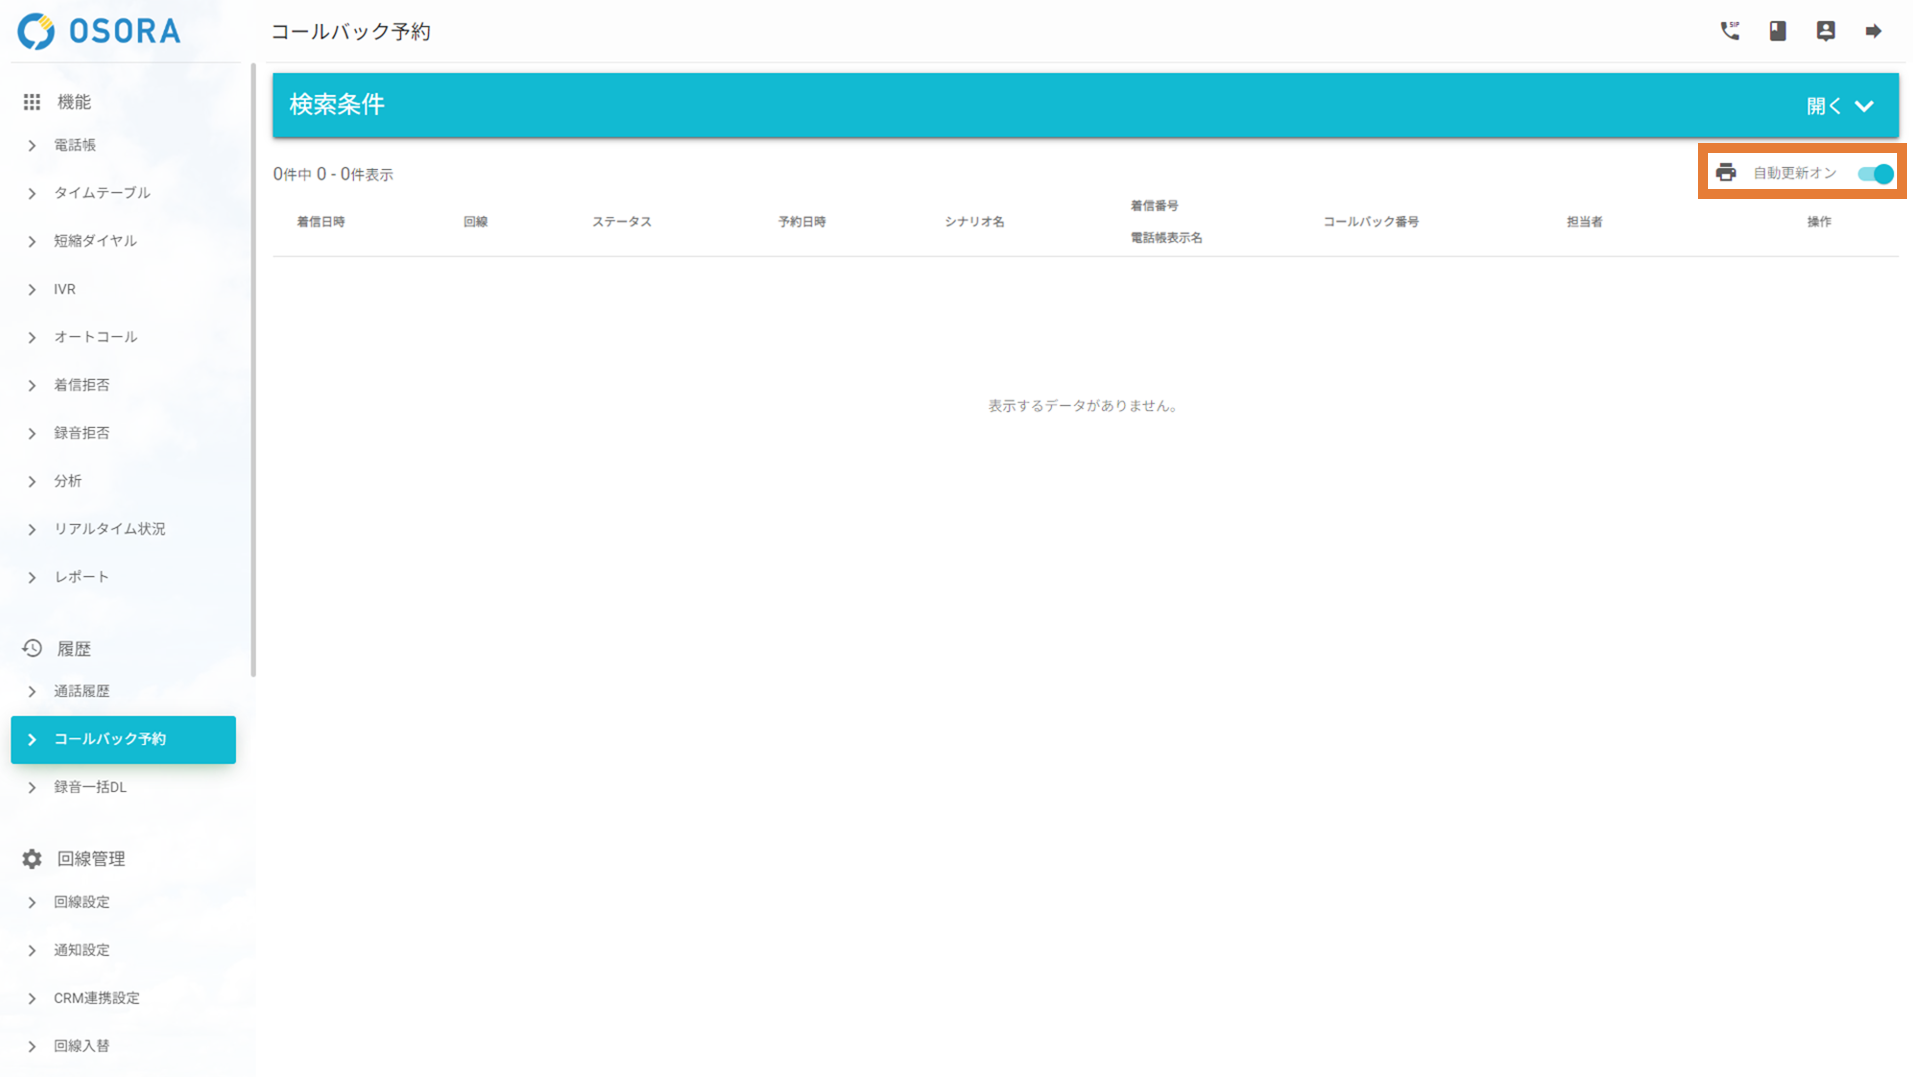Go to 録音一括DL page
Viewport: 1913px width, 1077px height.
pos(90,787)
